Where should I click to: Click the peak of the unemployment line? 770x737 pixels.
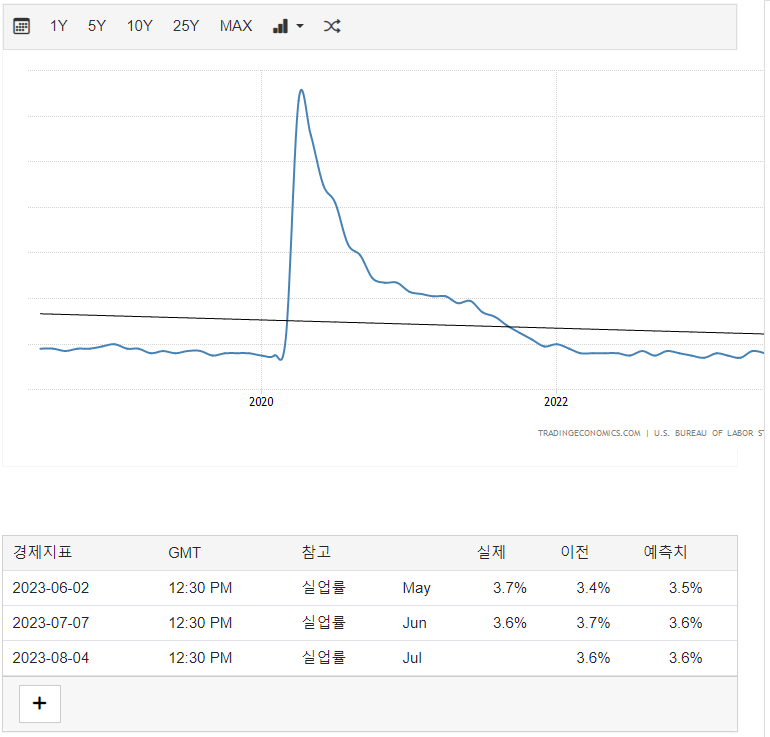point(301,90)
